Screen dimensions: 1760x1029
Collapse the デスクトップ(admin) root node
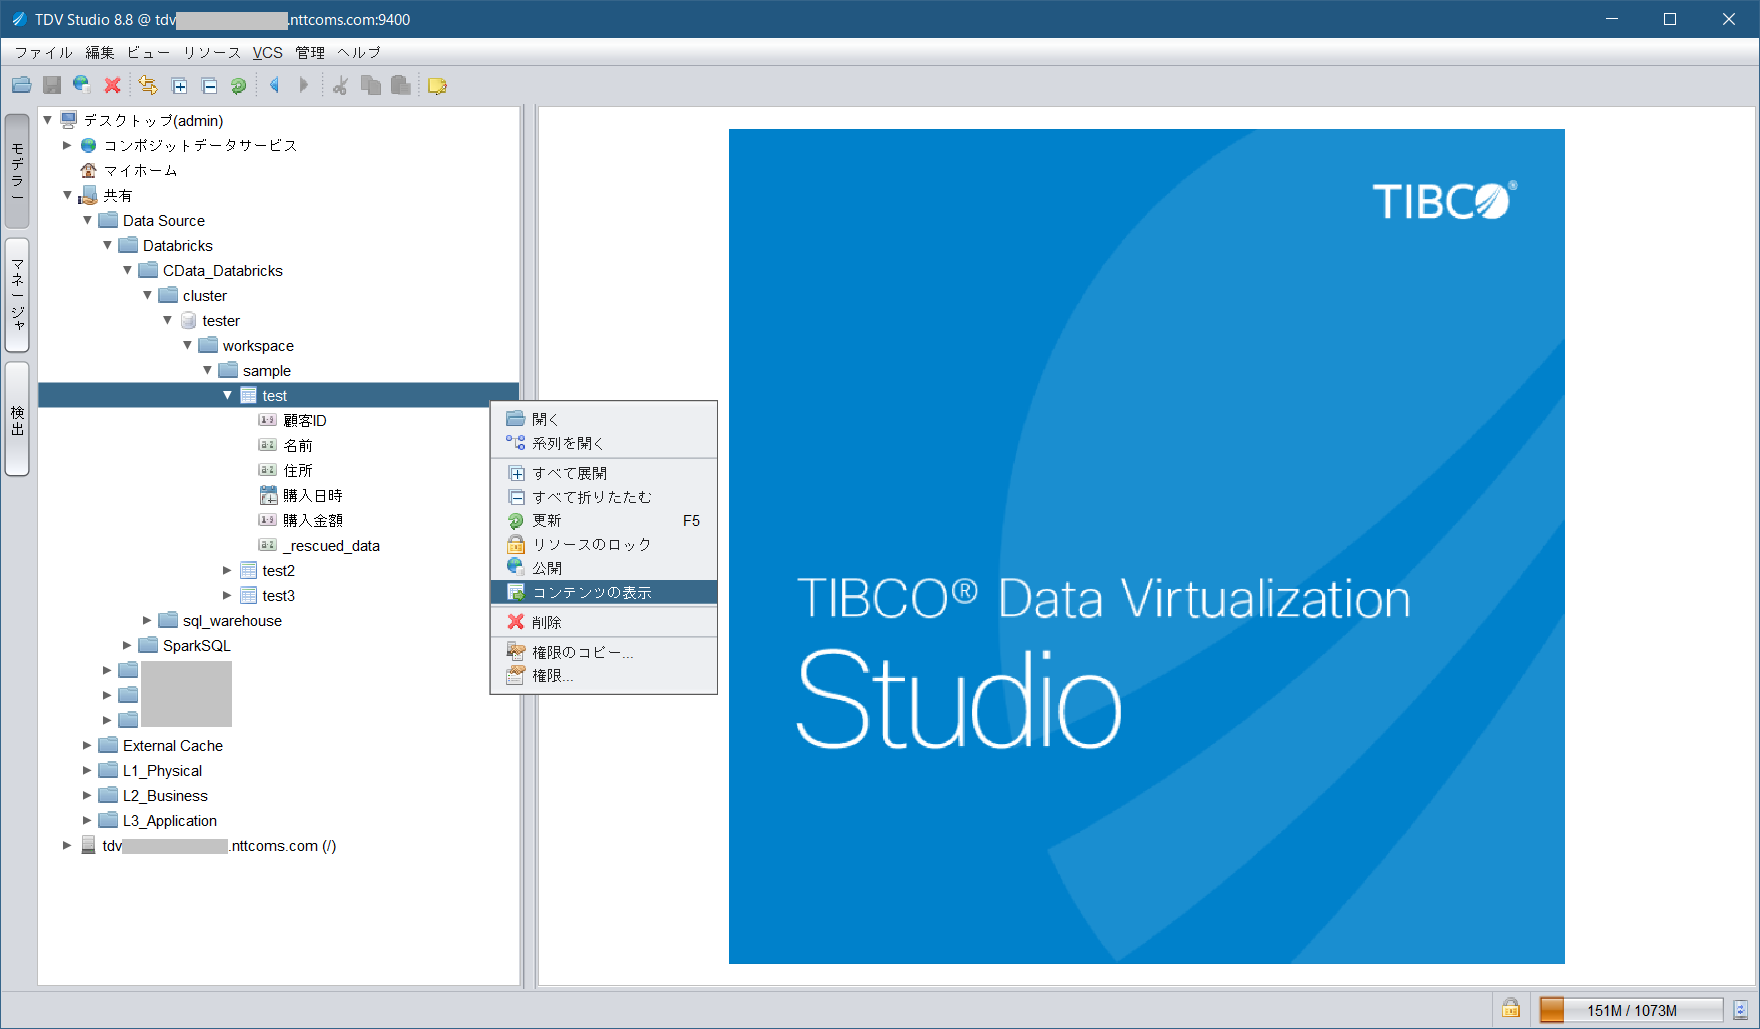point(47,120)
